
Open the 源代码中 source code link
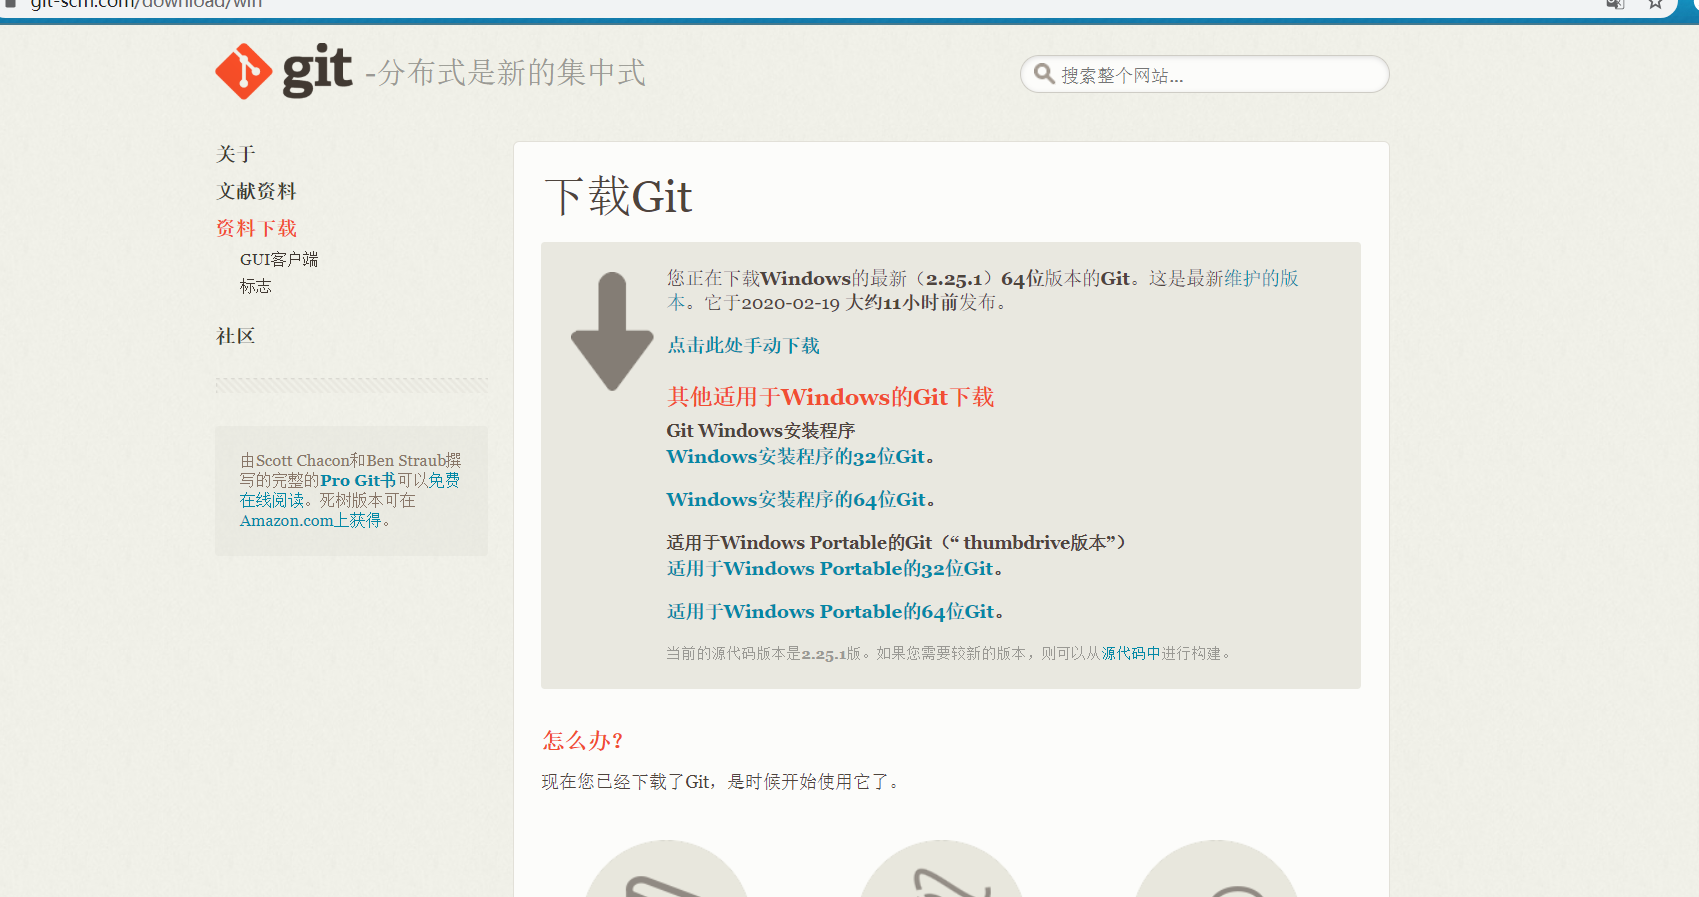(x=1131, y=653)
